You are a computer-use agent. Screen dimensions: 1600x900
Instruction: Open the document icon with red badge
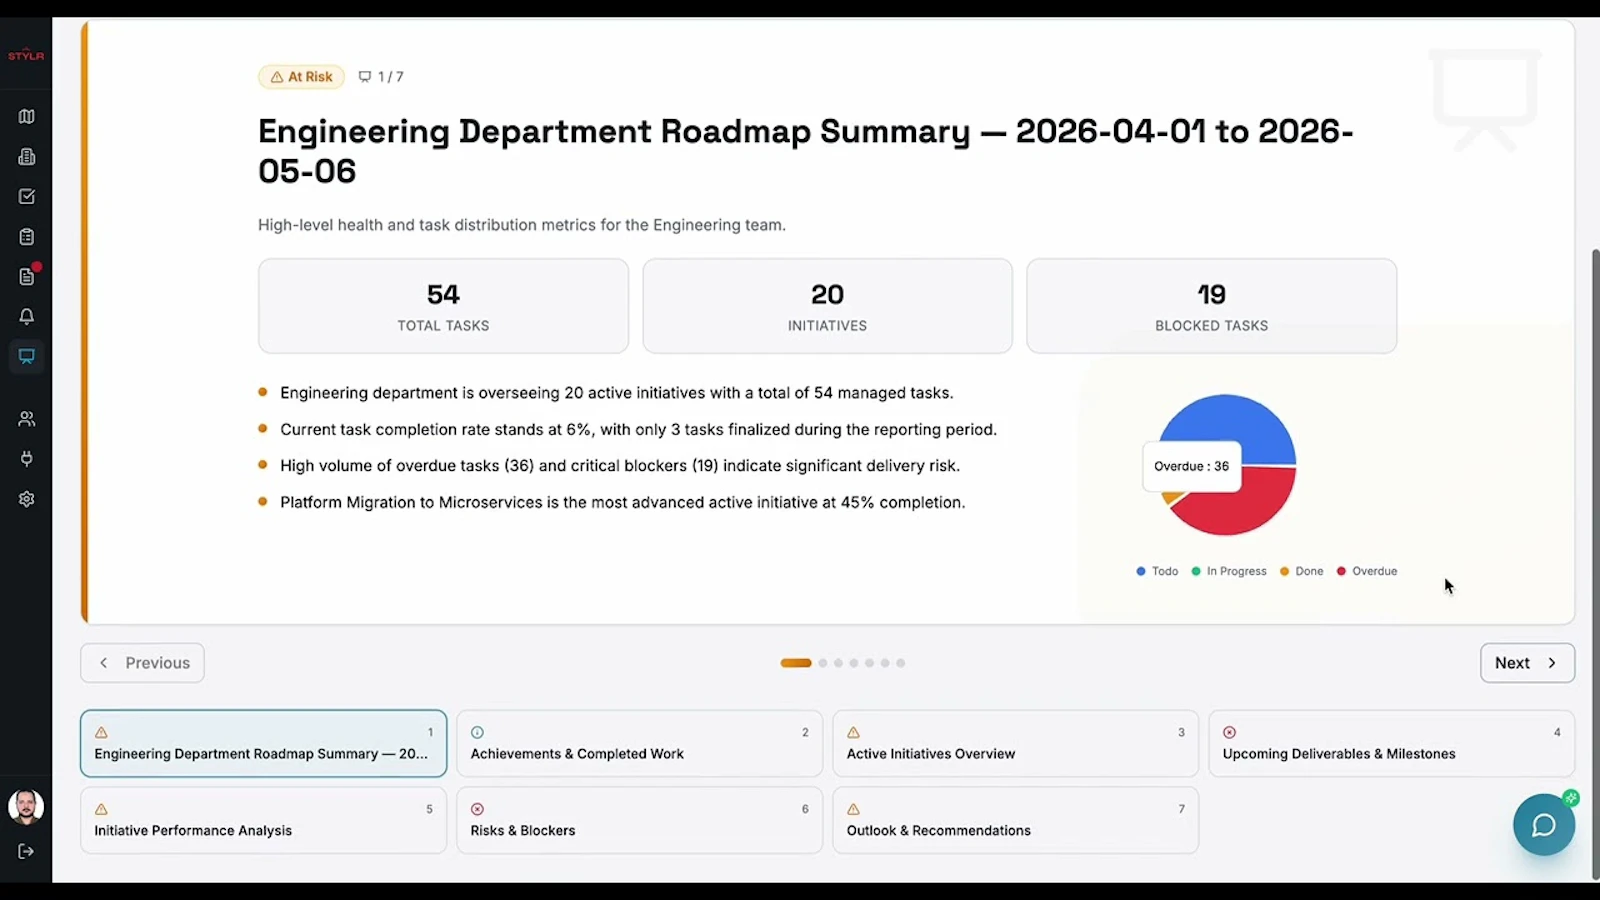[27, 276]
